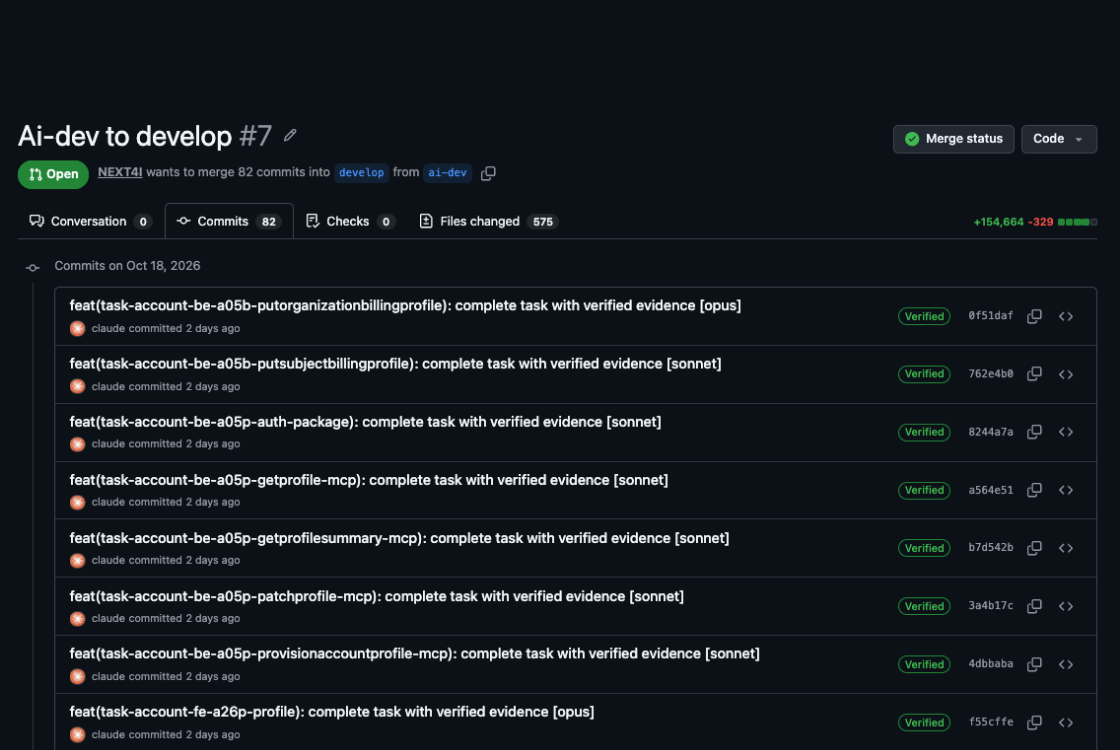Image resolution: width=1120 pixels, height=750 pixels.
Task: Open the a26p-profile commit title
Action: tap(331, 711)
